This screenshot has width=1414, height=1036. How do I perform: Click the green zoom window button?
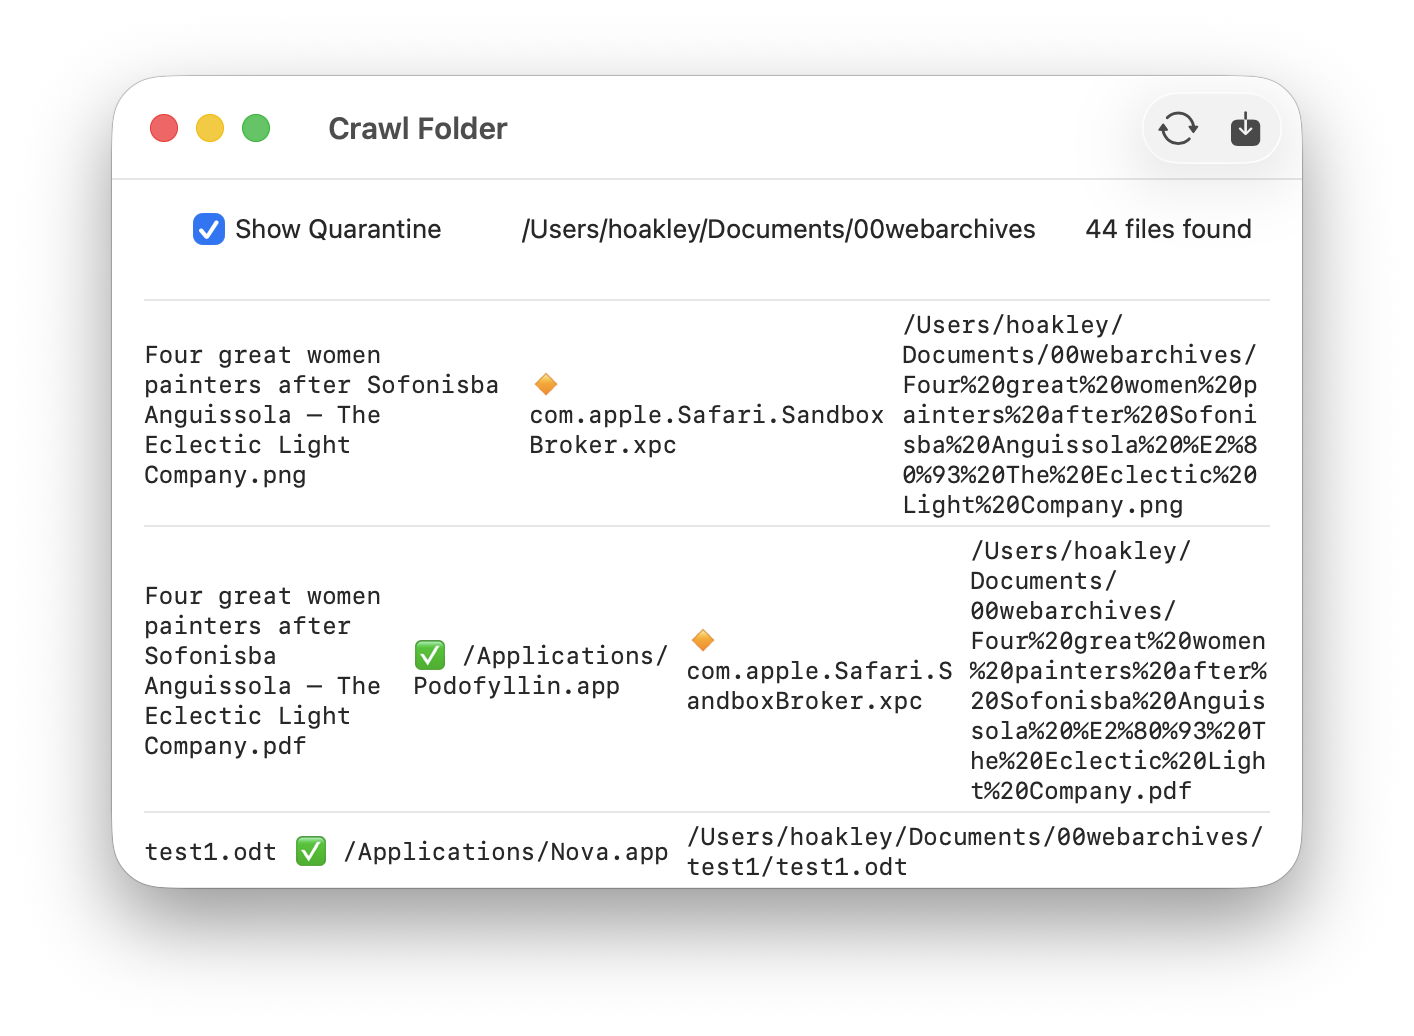point(256,129)
